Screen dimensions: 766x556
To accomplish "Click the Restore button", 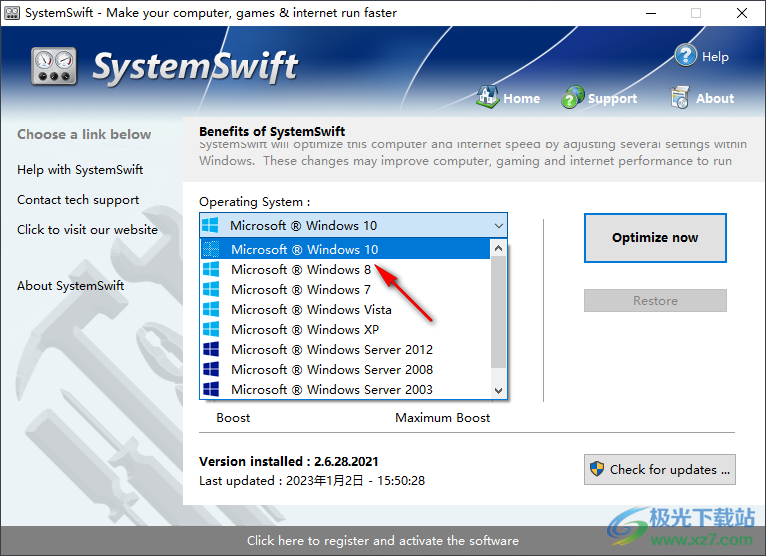I will [655, 300].
